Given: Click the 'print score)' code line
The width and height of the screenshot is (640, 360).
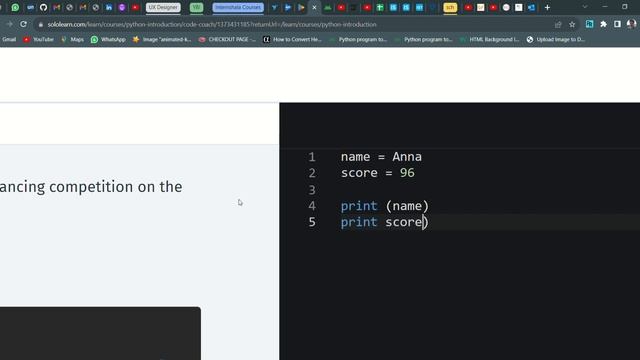Looking at the screenshot, I should pos(384,222).
